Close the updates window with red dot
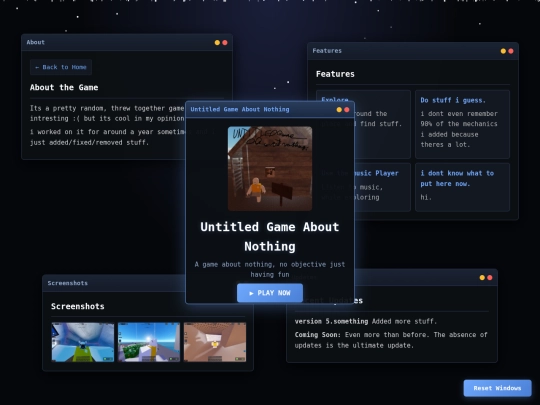Viewport: 540px width, 405px height. (490, 278)
